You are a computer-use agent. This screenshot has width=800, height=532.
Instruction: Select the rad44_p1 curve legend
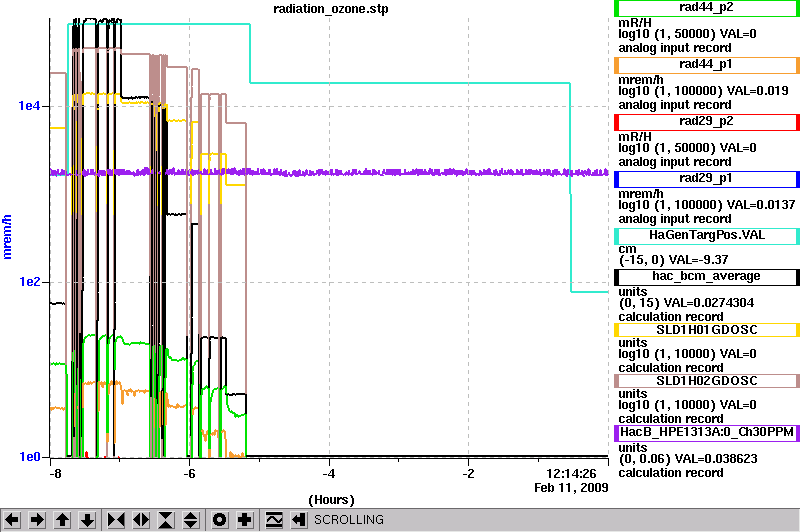pyautogui.click(x=706, y=65)
